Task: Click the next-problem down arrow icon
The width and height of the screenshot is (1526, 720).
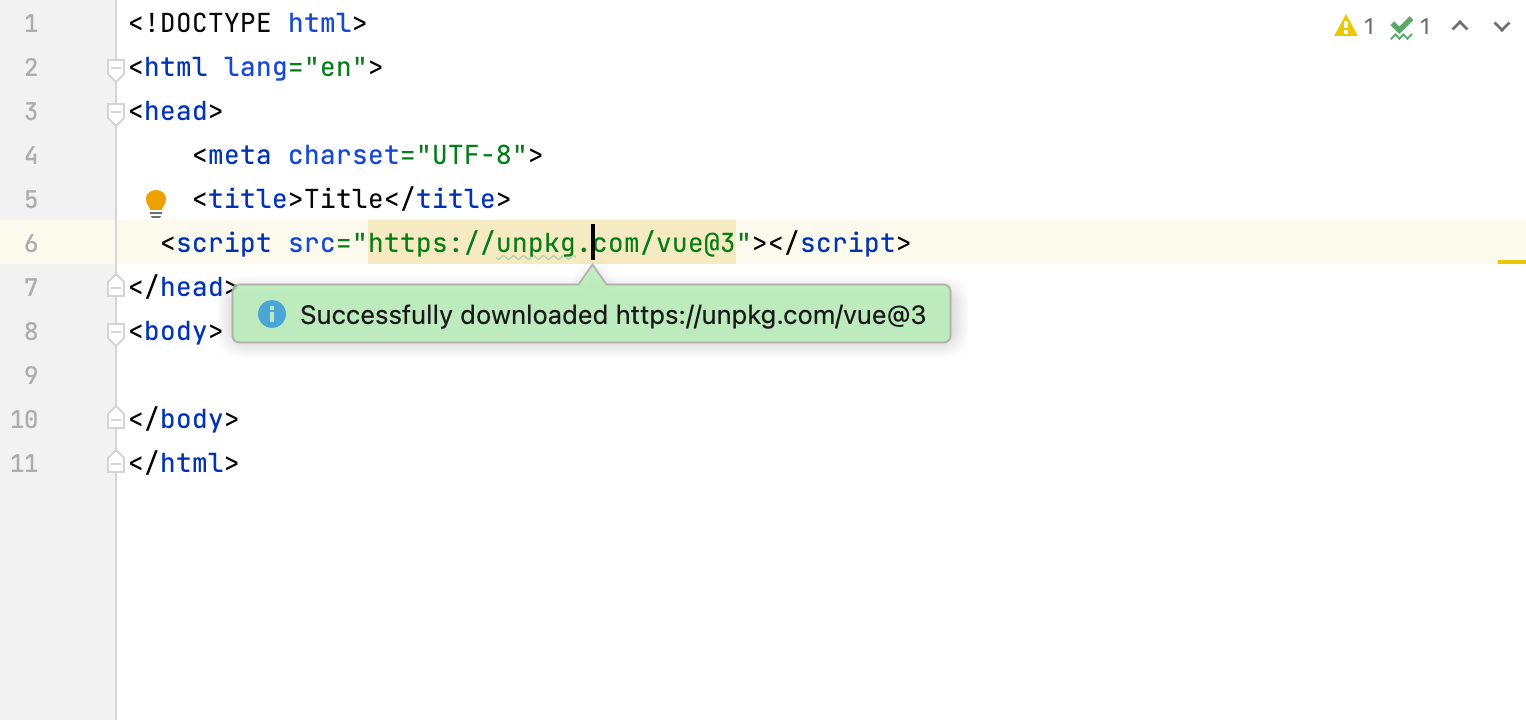Action: click(x=1502, y=28)
